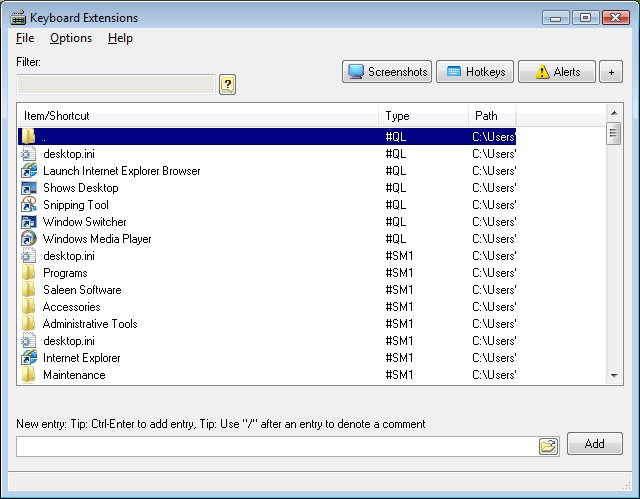Open the File menu

coord(25,38)
